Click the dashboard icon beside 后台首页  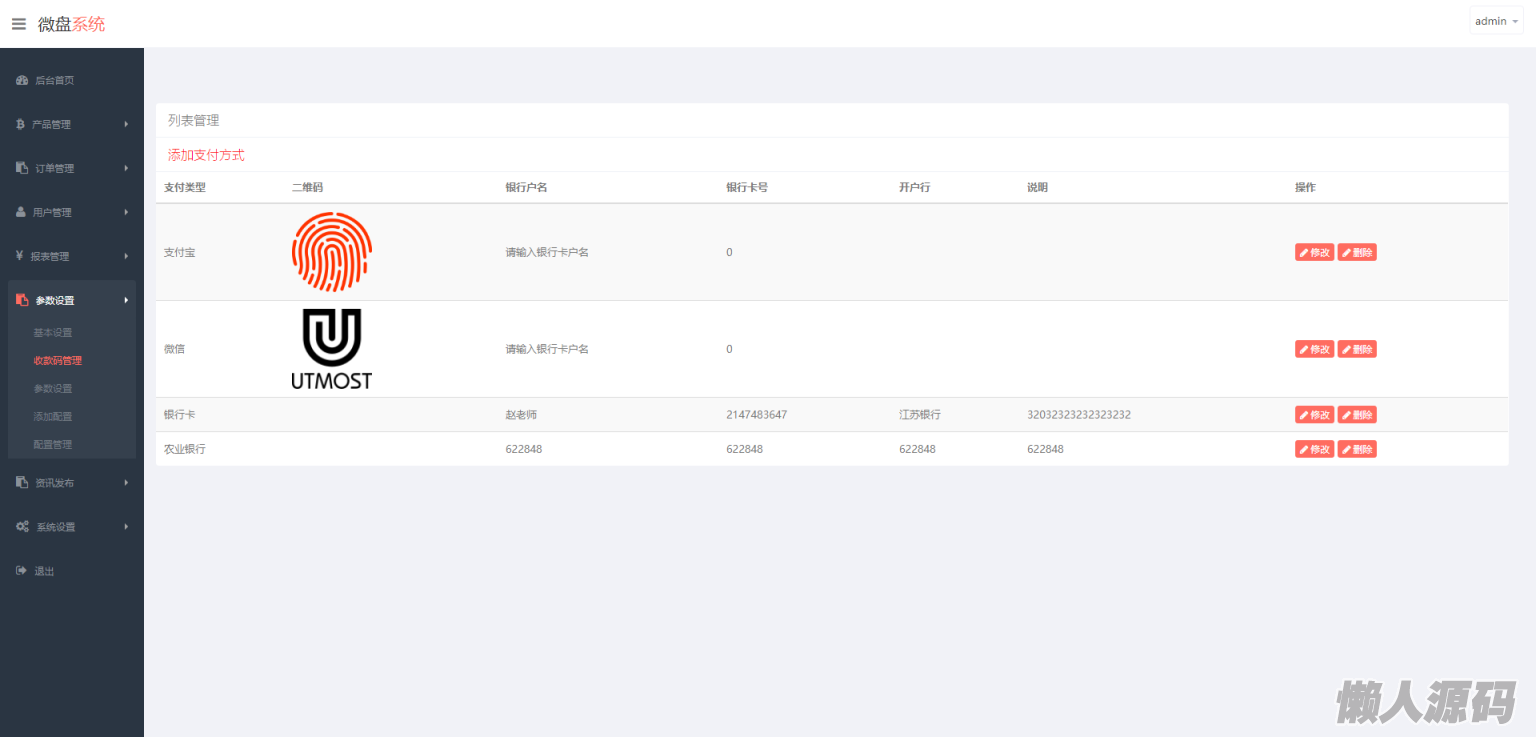tap(22, 80)
